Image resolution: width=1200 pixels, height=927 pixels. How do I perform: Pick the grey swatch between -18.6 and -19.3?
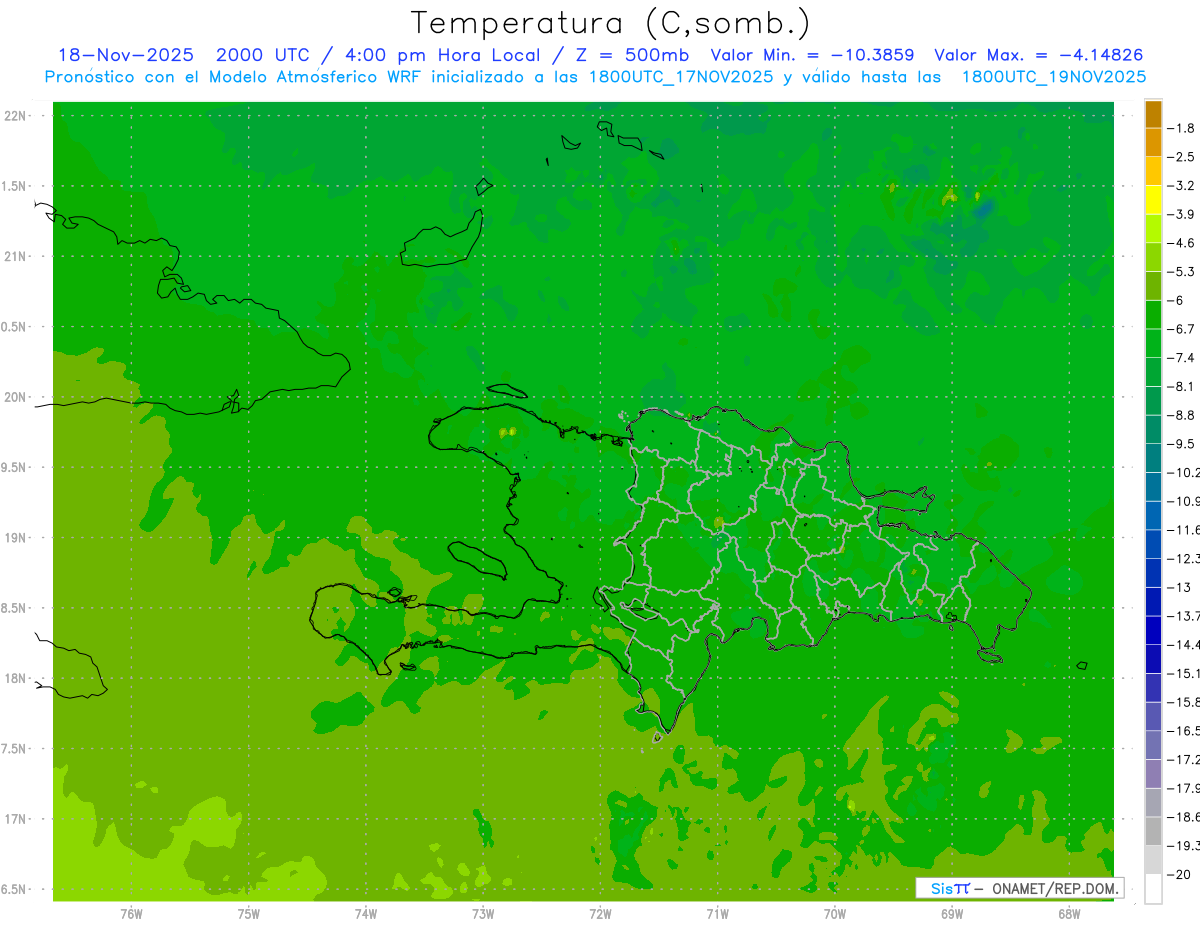pyautogui.click(x=1153, y=832)
